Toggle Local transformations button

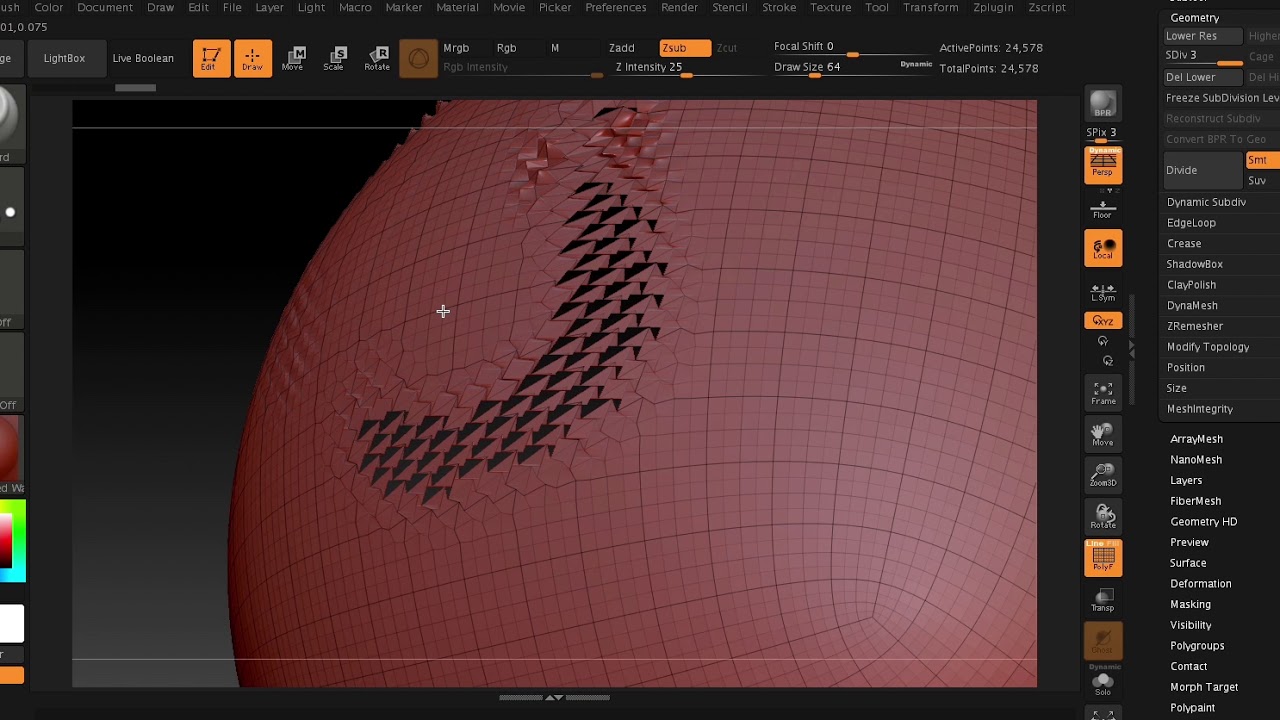[x=1103, y=248]
